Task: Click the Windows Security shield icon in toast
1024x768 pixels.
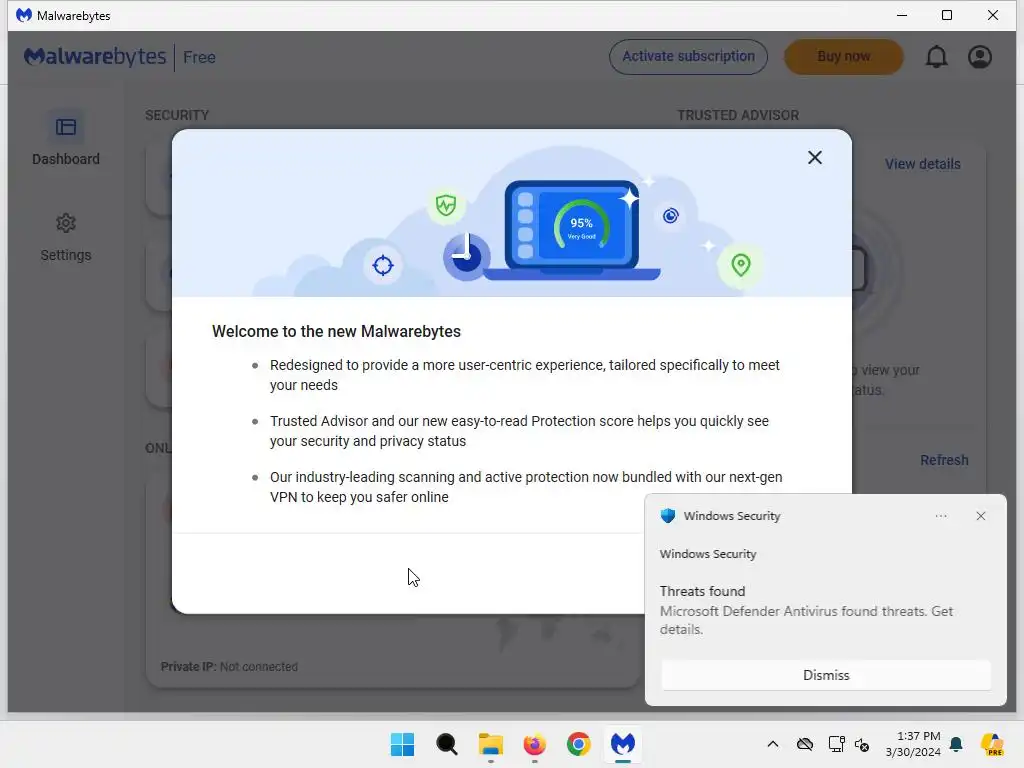Action: tap(667, 516)
